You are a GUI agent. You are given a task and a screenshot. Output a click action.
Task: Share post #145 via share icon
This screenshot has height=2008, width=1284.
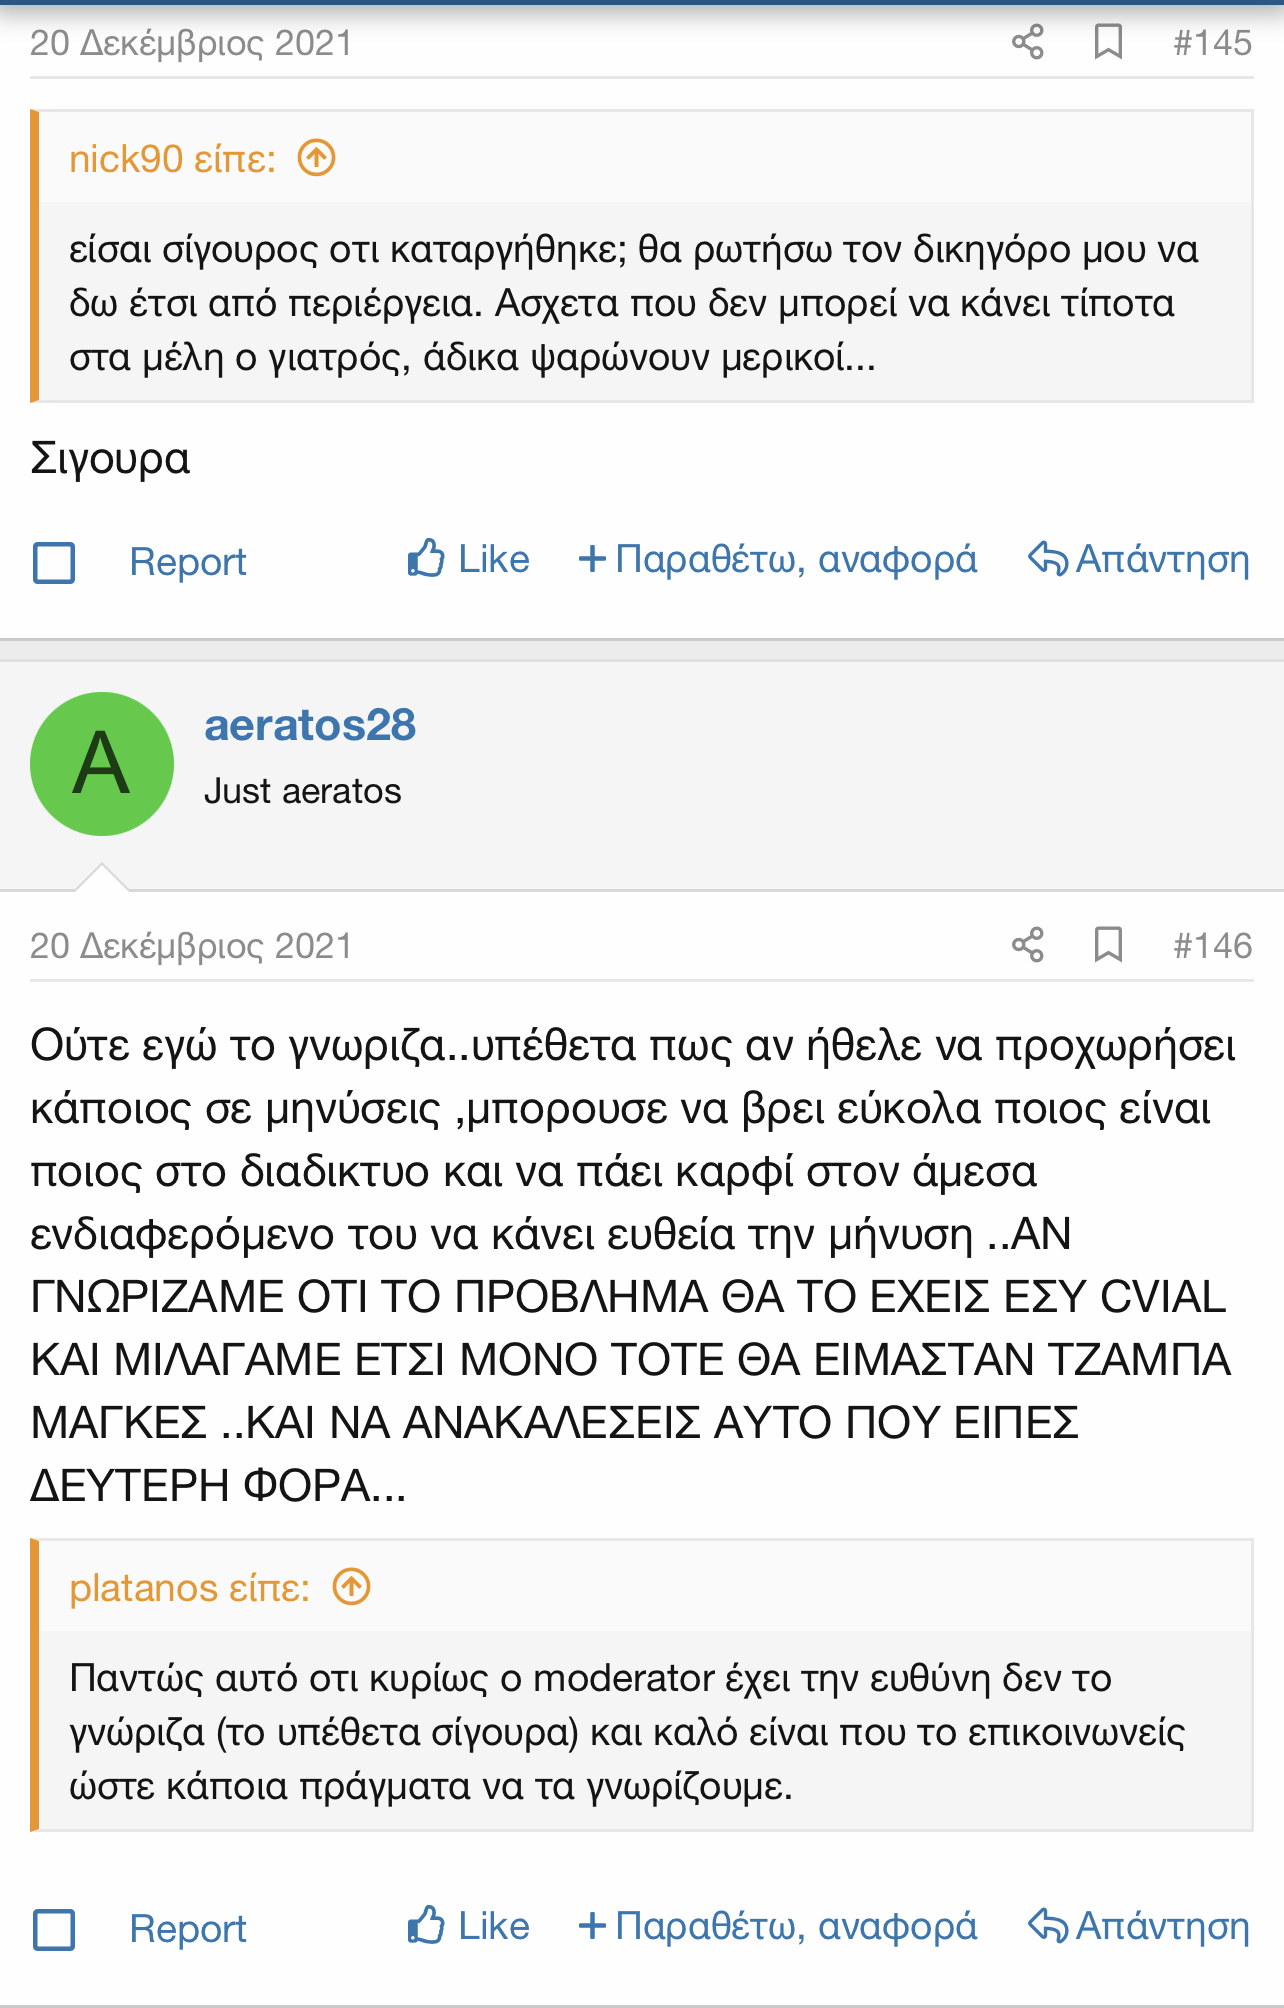click(x=1027, y=42)
